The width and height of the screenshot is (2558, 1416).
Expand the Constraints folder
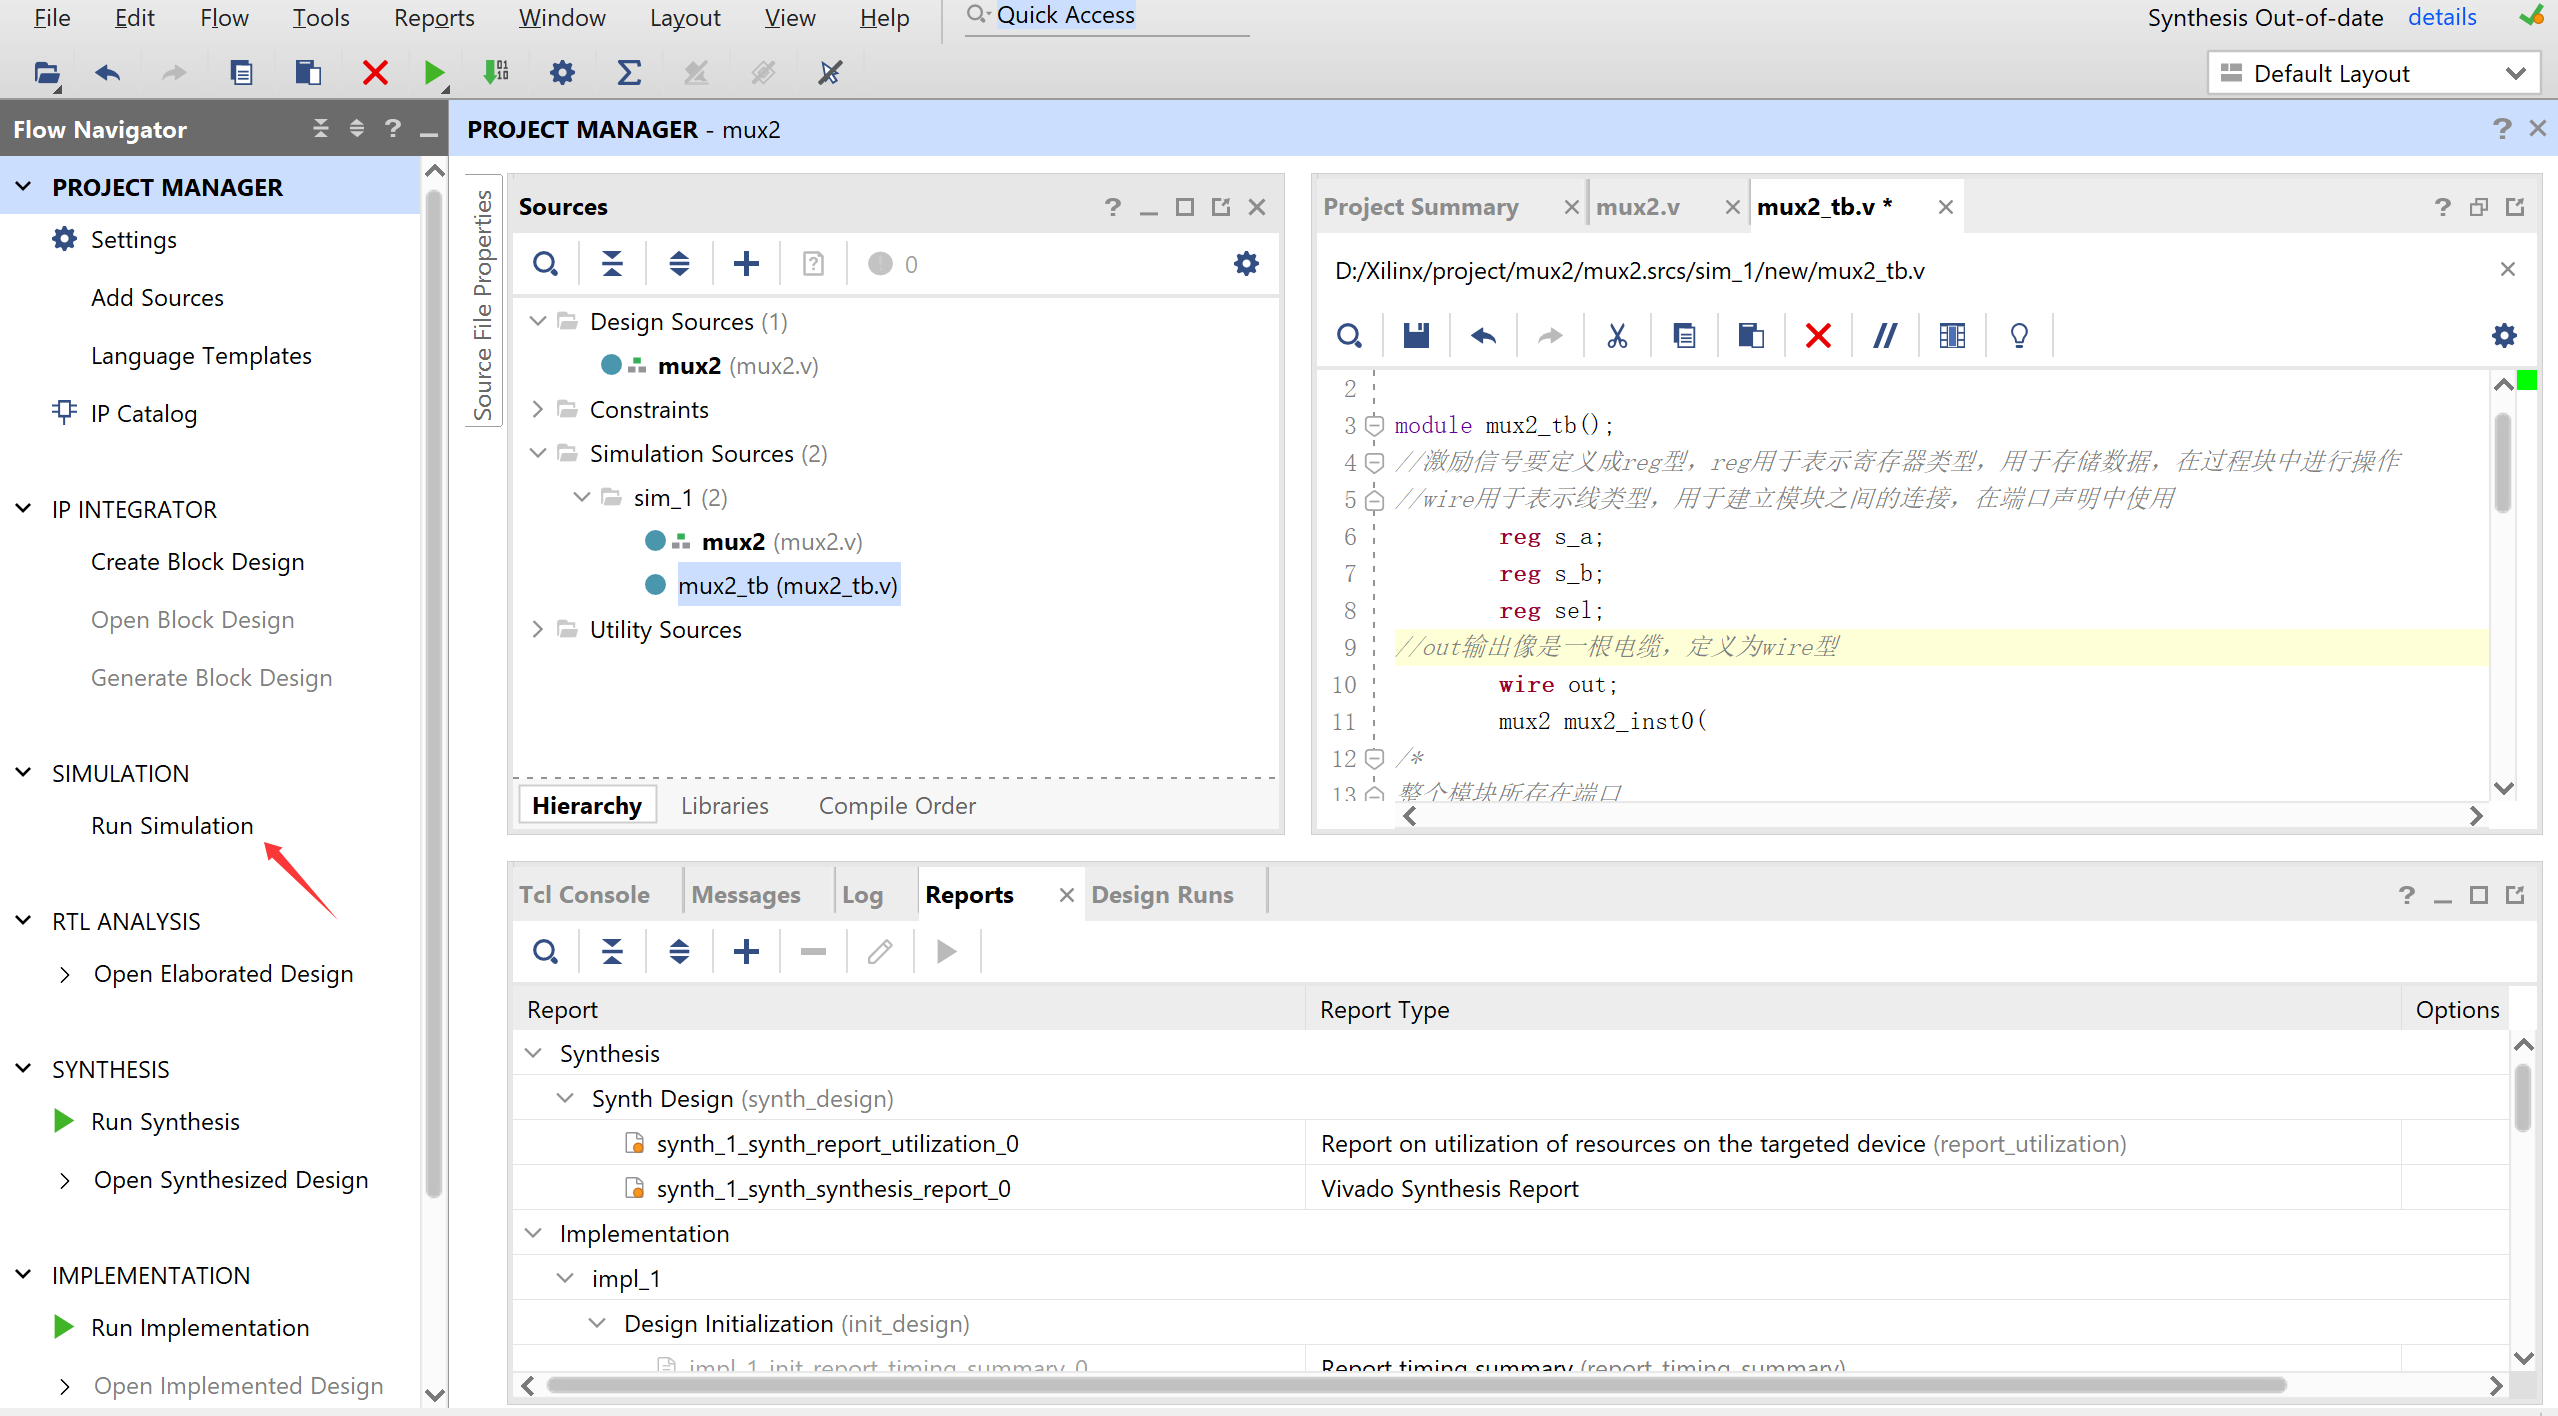point(537,410)
